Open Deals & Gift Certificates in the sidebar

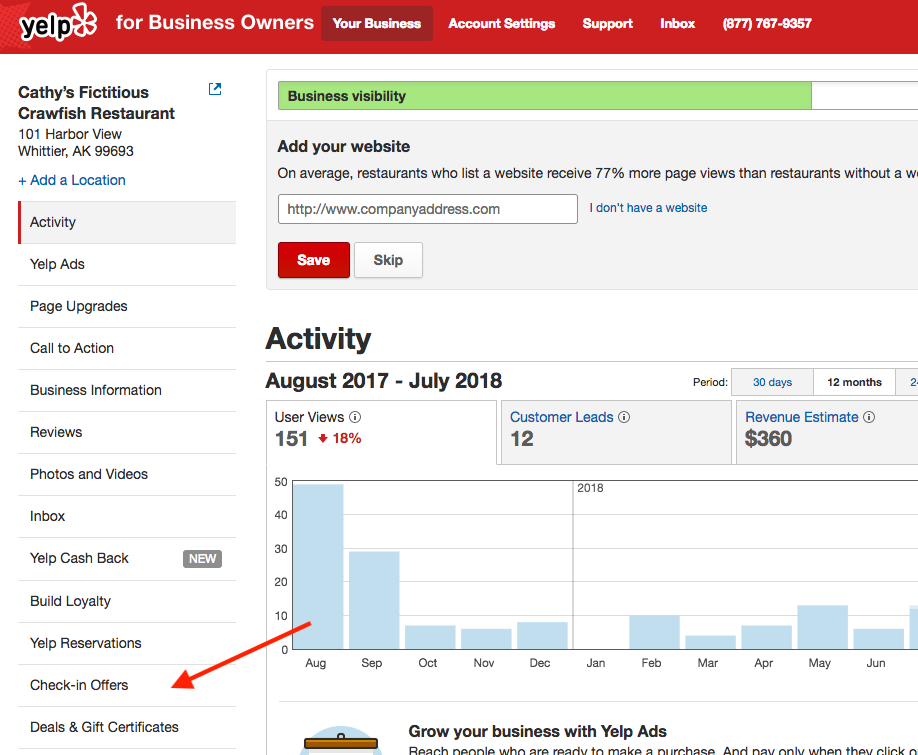tap(127, 727)
